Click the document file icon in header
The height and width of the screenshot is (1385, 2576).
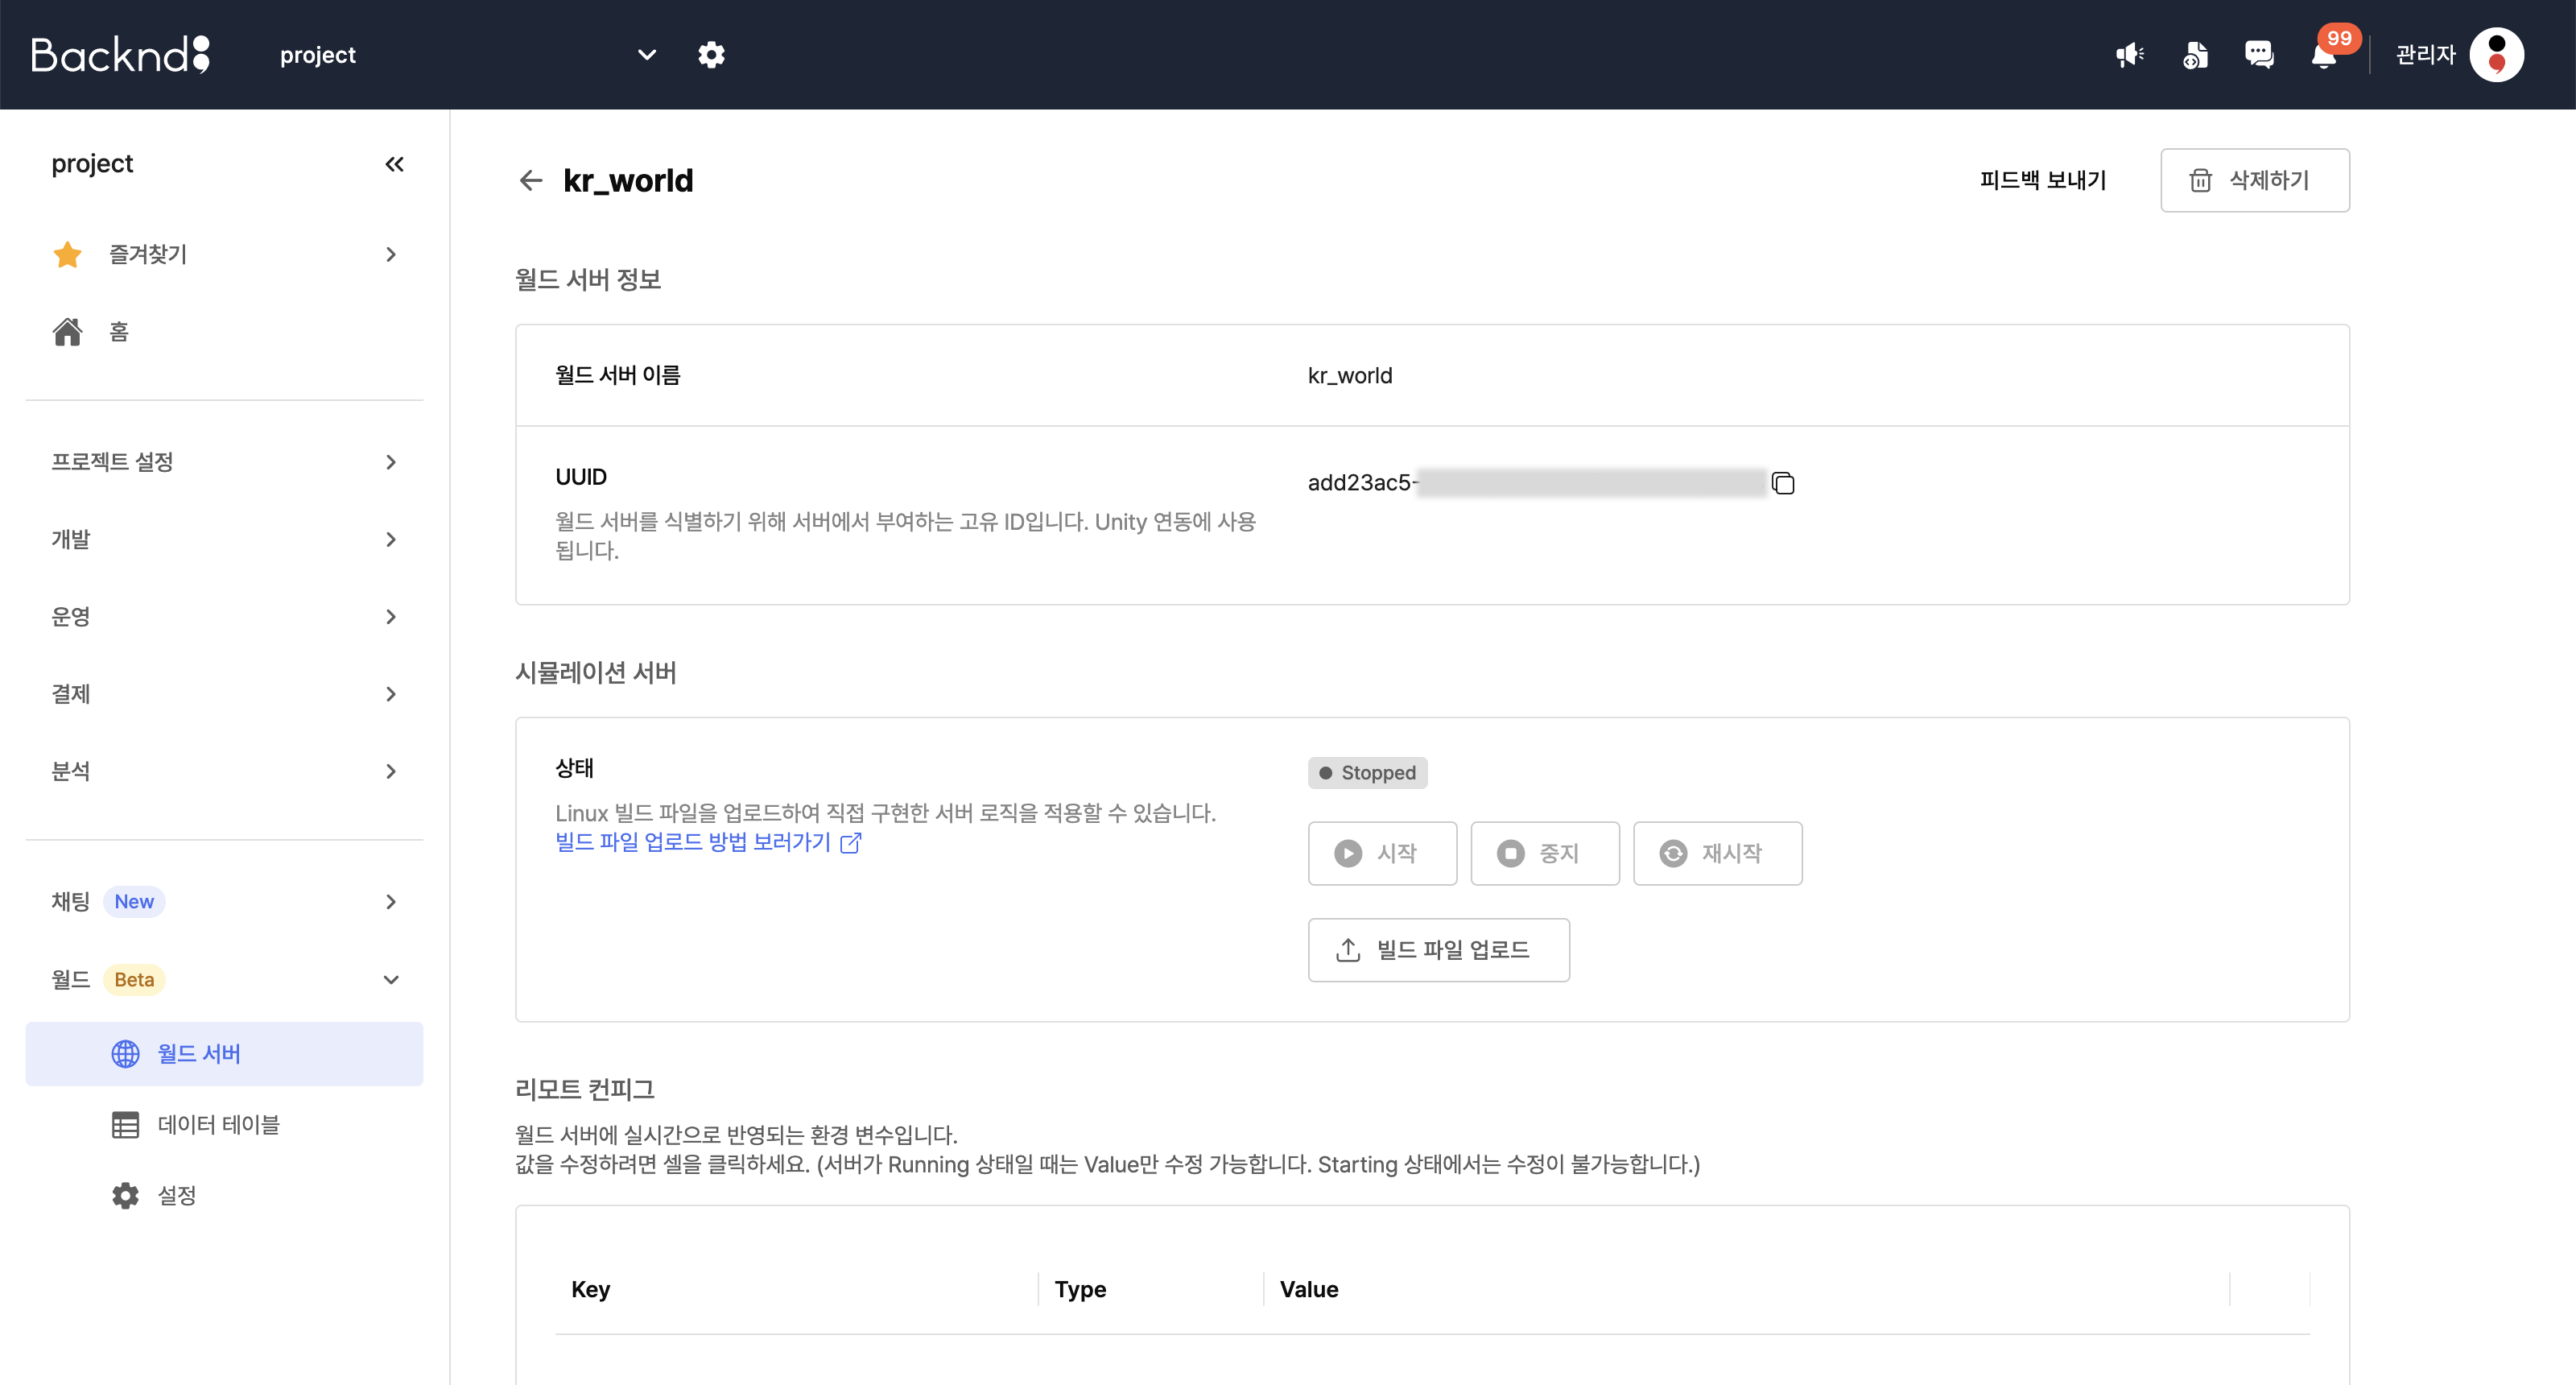click(x=2195, y=55)
